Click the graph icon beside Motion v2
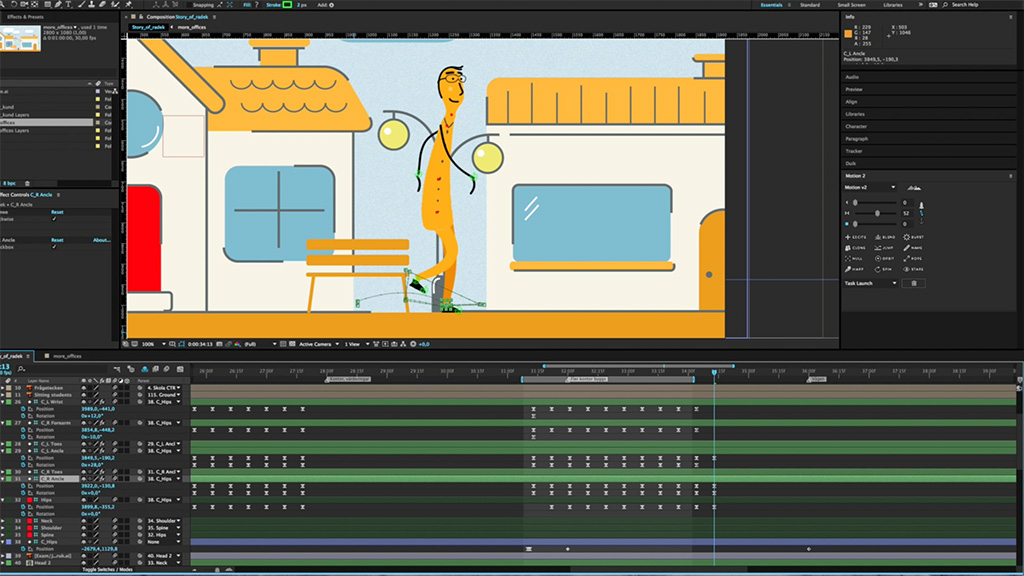The image size is (1024, 576). [914, 188]
